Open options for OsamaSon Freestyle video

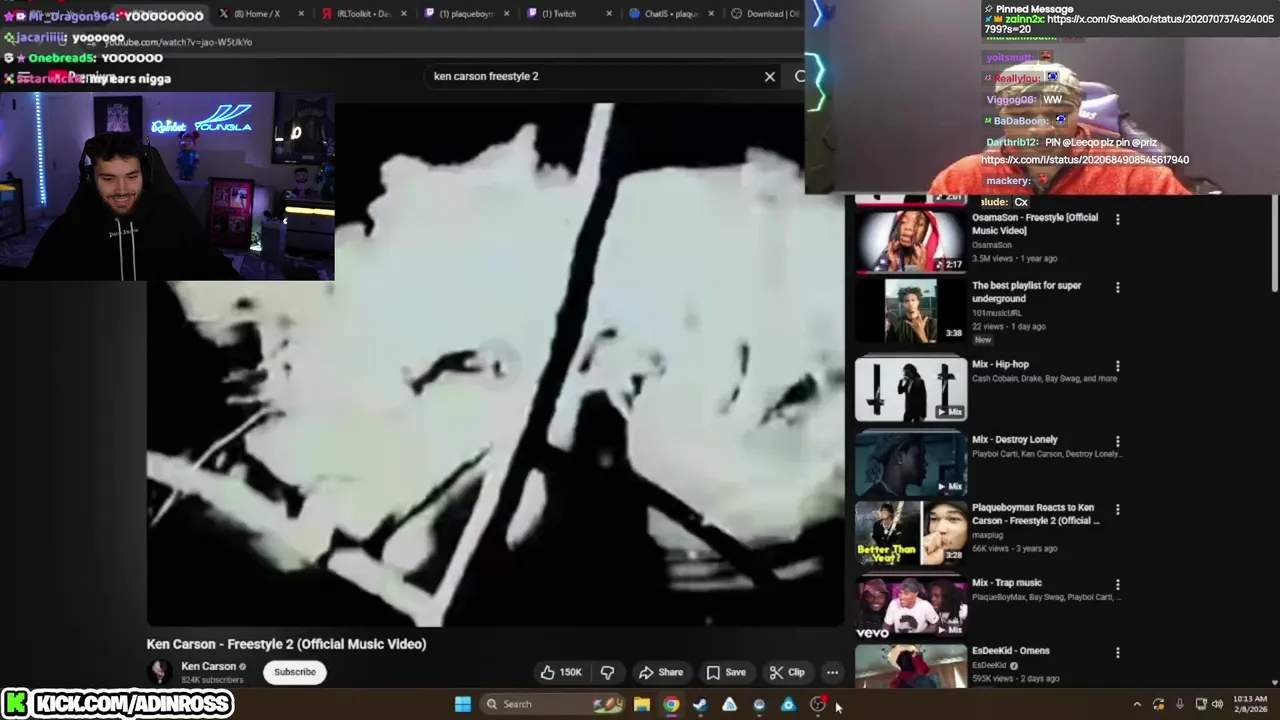(x=1118, y=219)
